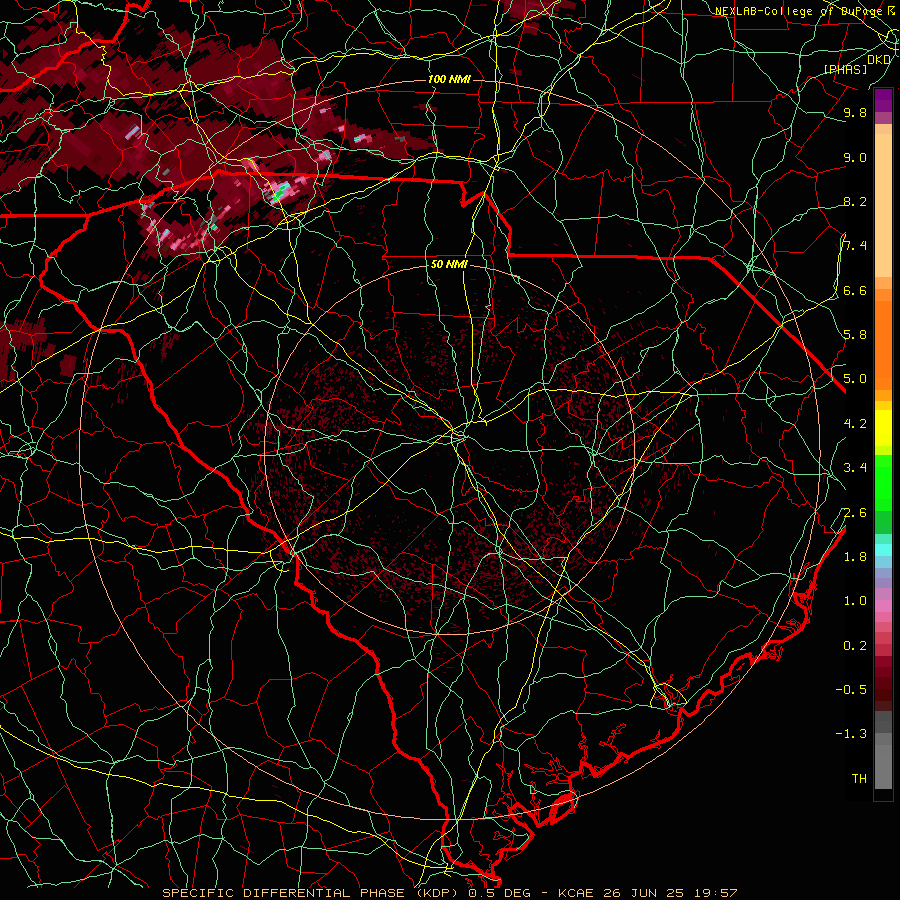Click the 6.6 value on the legend
The height and width of the screenshot is (900, 900).
click(x=855, y=290)
